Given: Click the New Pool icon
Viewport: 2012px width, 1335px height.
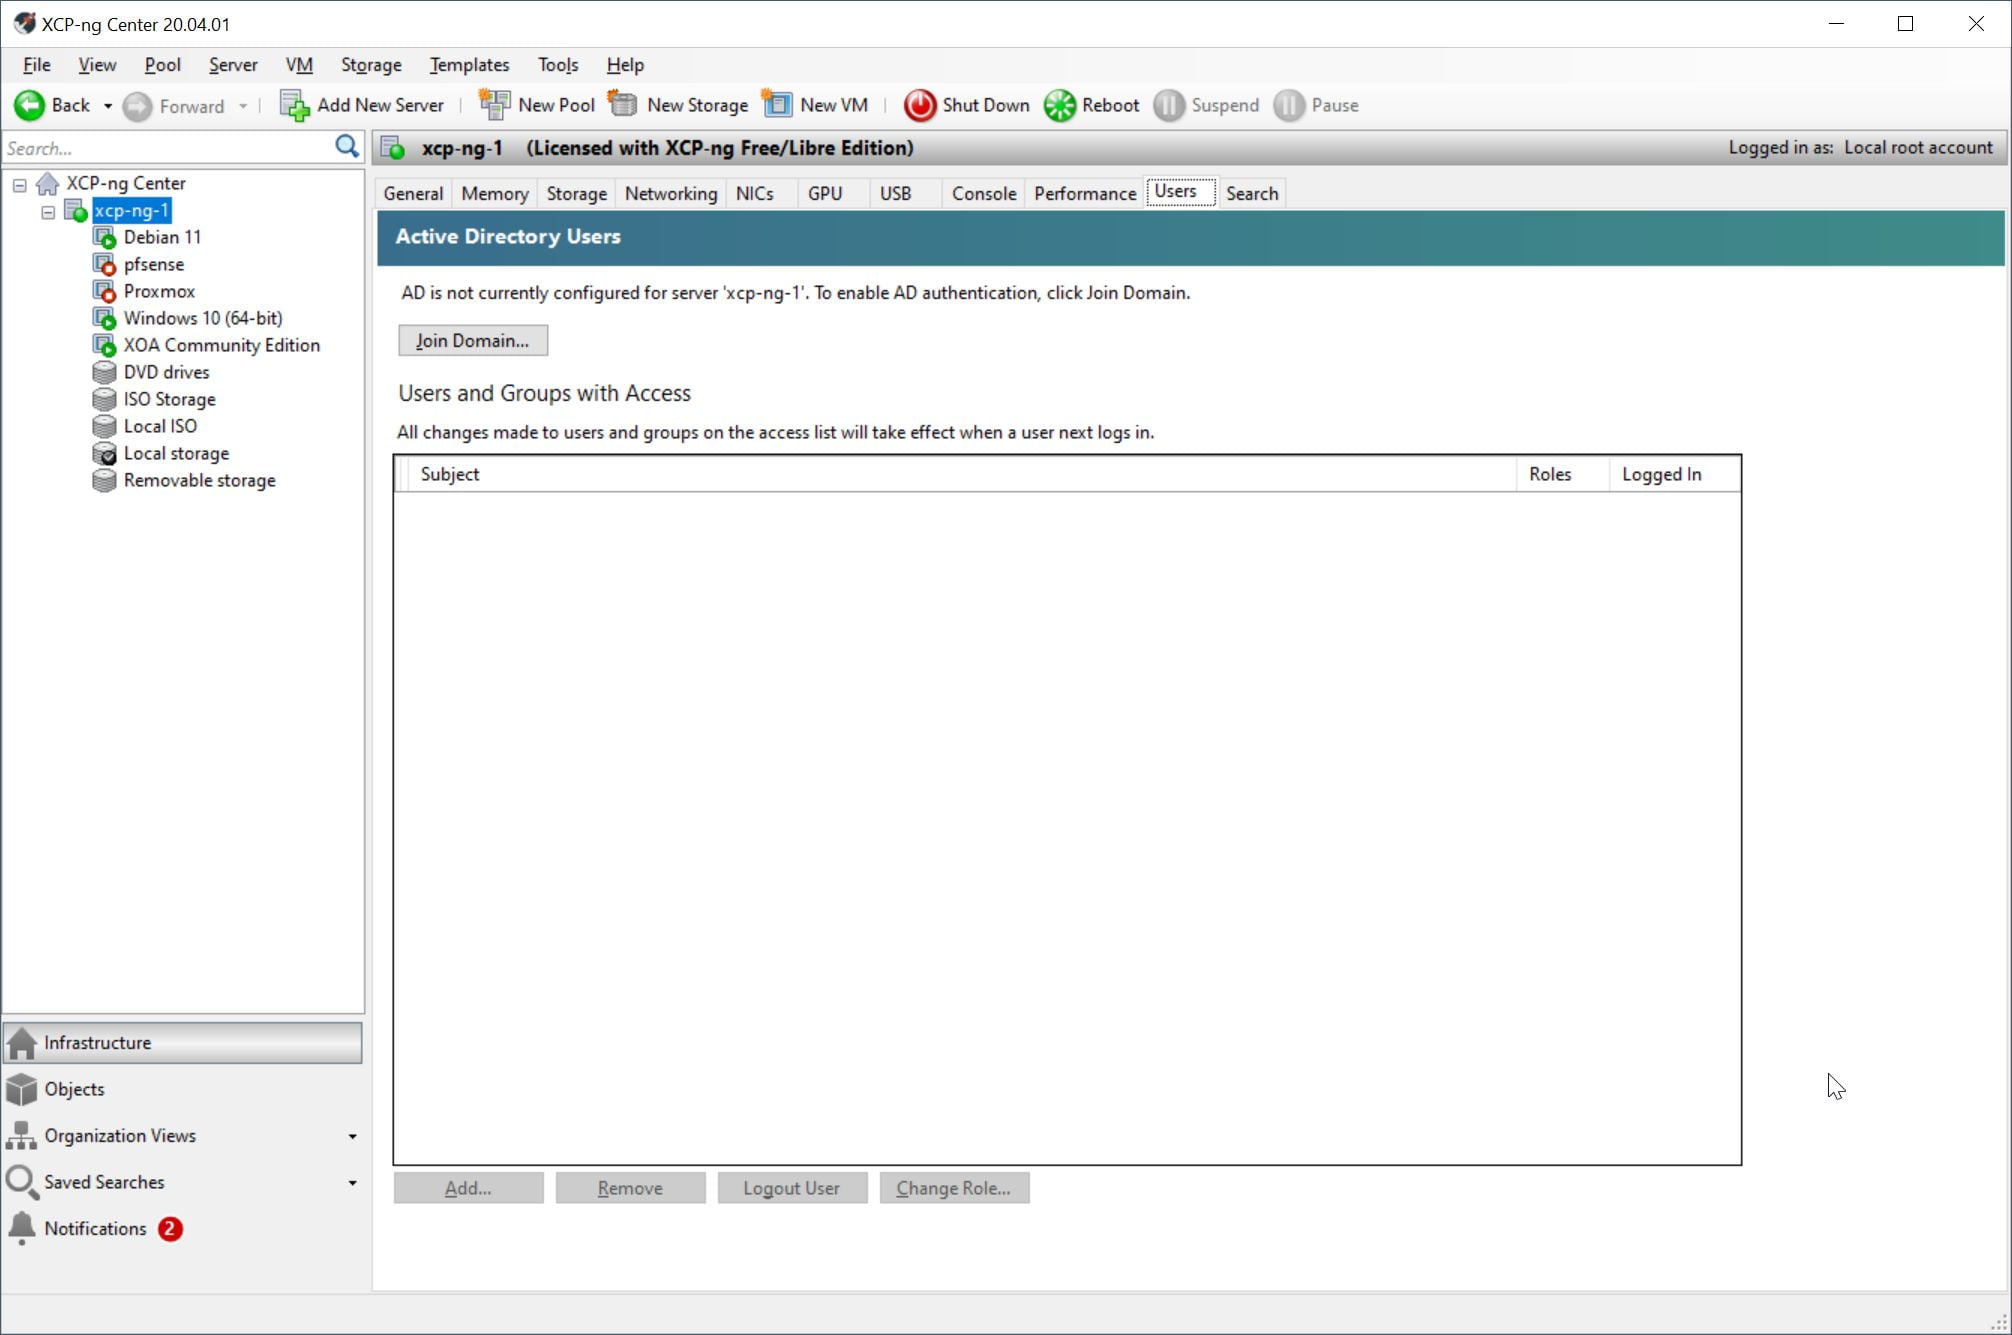Looking at the screenshot, I should [x=494, y=105].
